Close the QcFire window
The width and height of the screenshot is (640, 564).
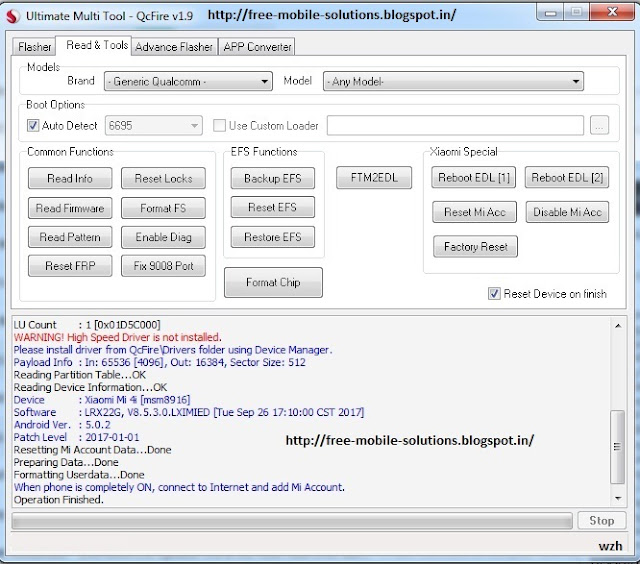pyautogui.click(x=612, y=13)
